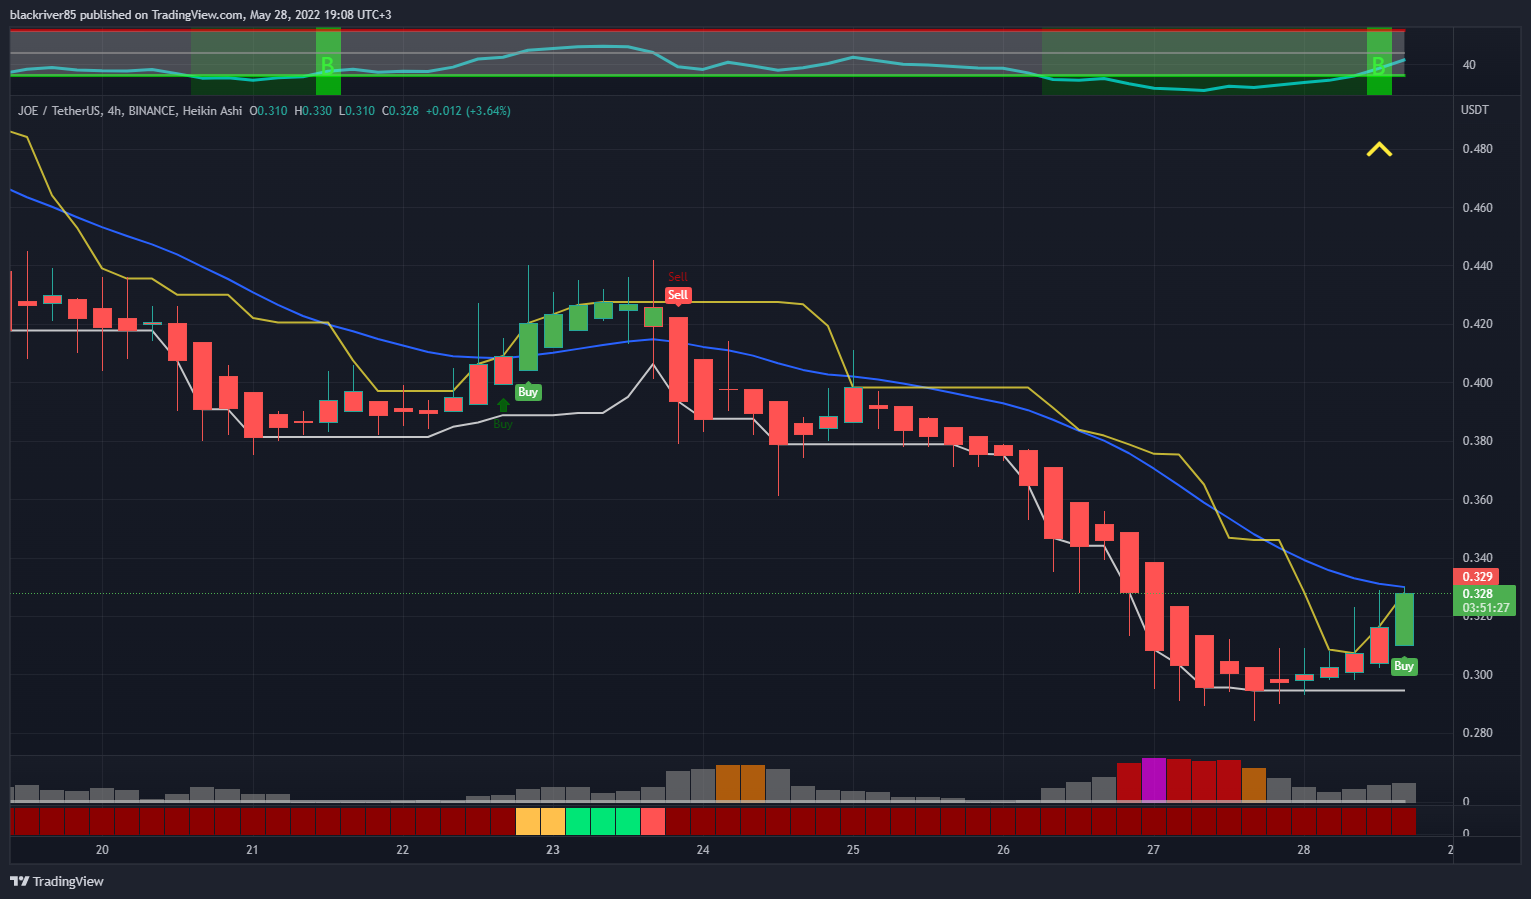1531x899 pixels.
Task: Click the faint green Buy text below the arrow
Action: point(503,424)
